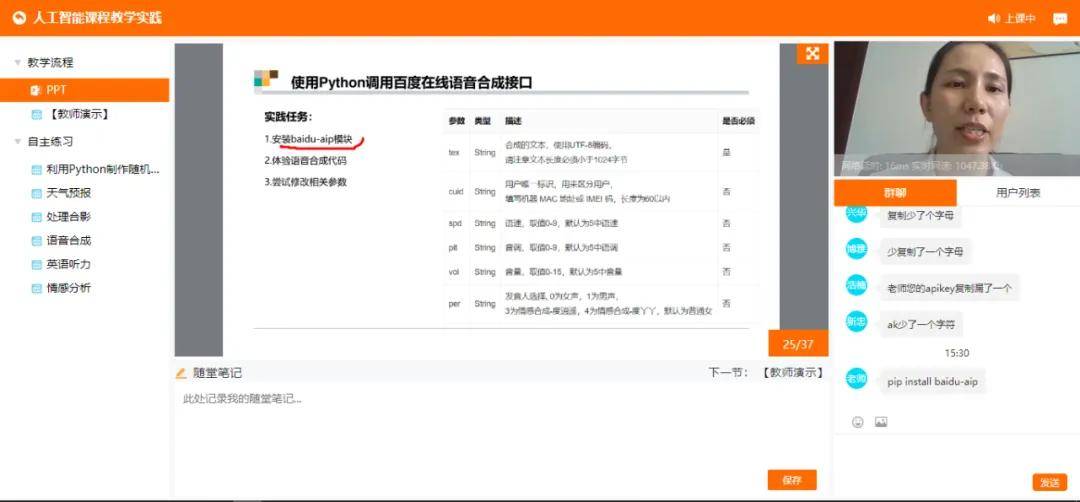1080x502 pixels.
Task: Open the 英语听力 exercise
Action: point(69,264)
